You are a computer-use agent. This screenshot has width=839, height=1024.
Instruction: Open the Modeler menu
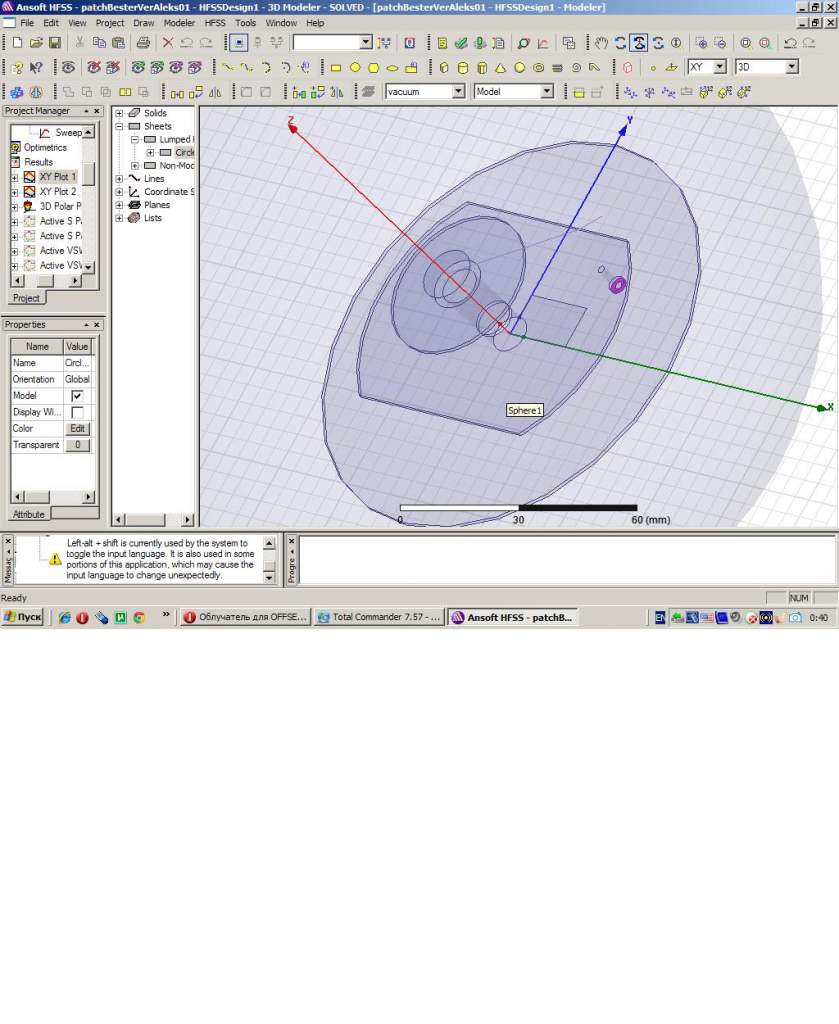(179, 23)
